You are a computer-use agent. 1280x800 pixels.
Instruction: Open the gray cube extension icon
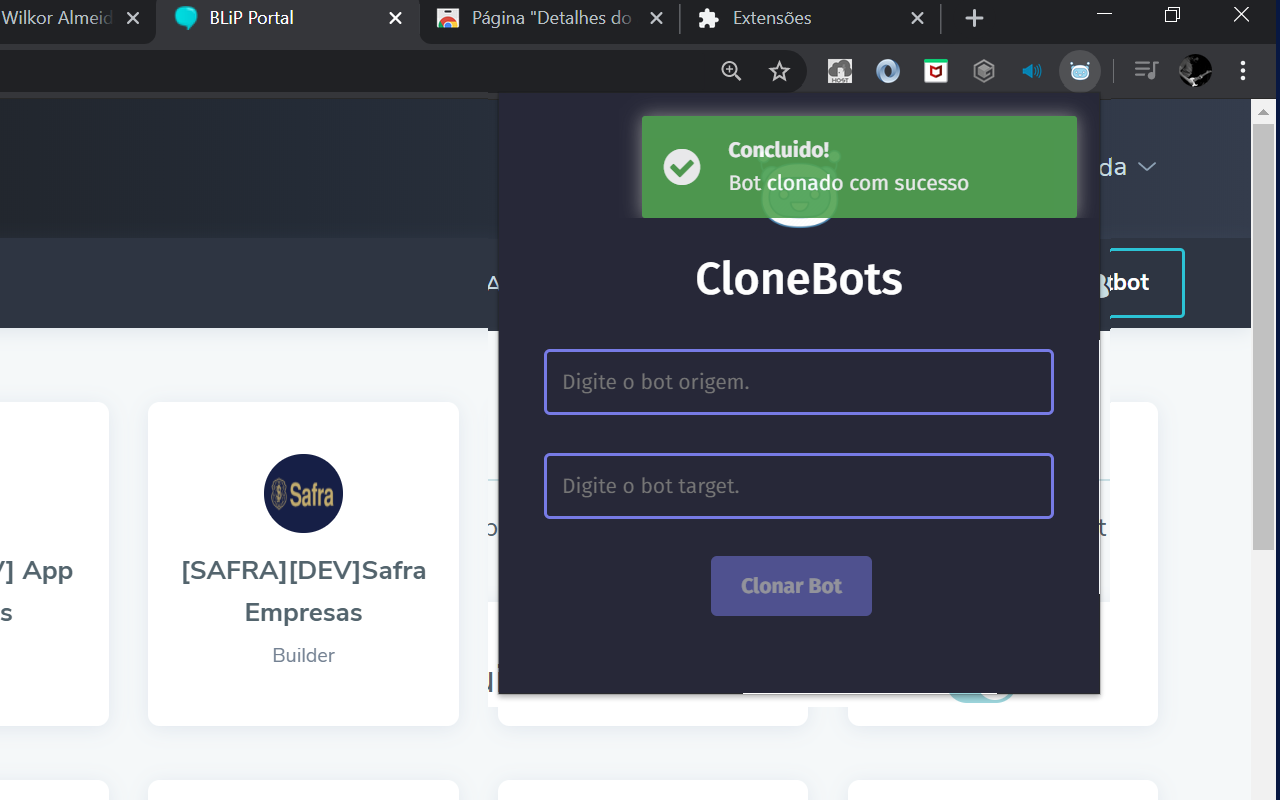pyautogui.click(x=983, y=71)
